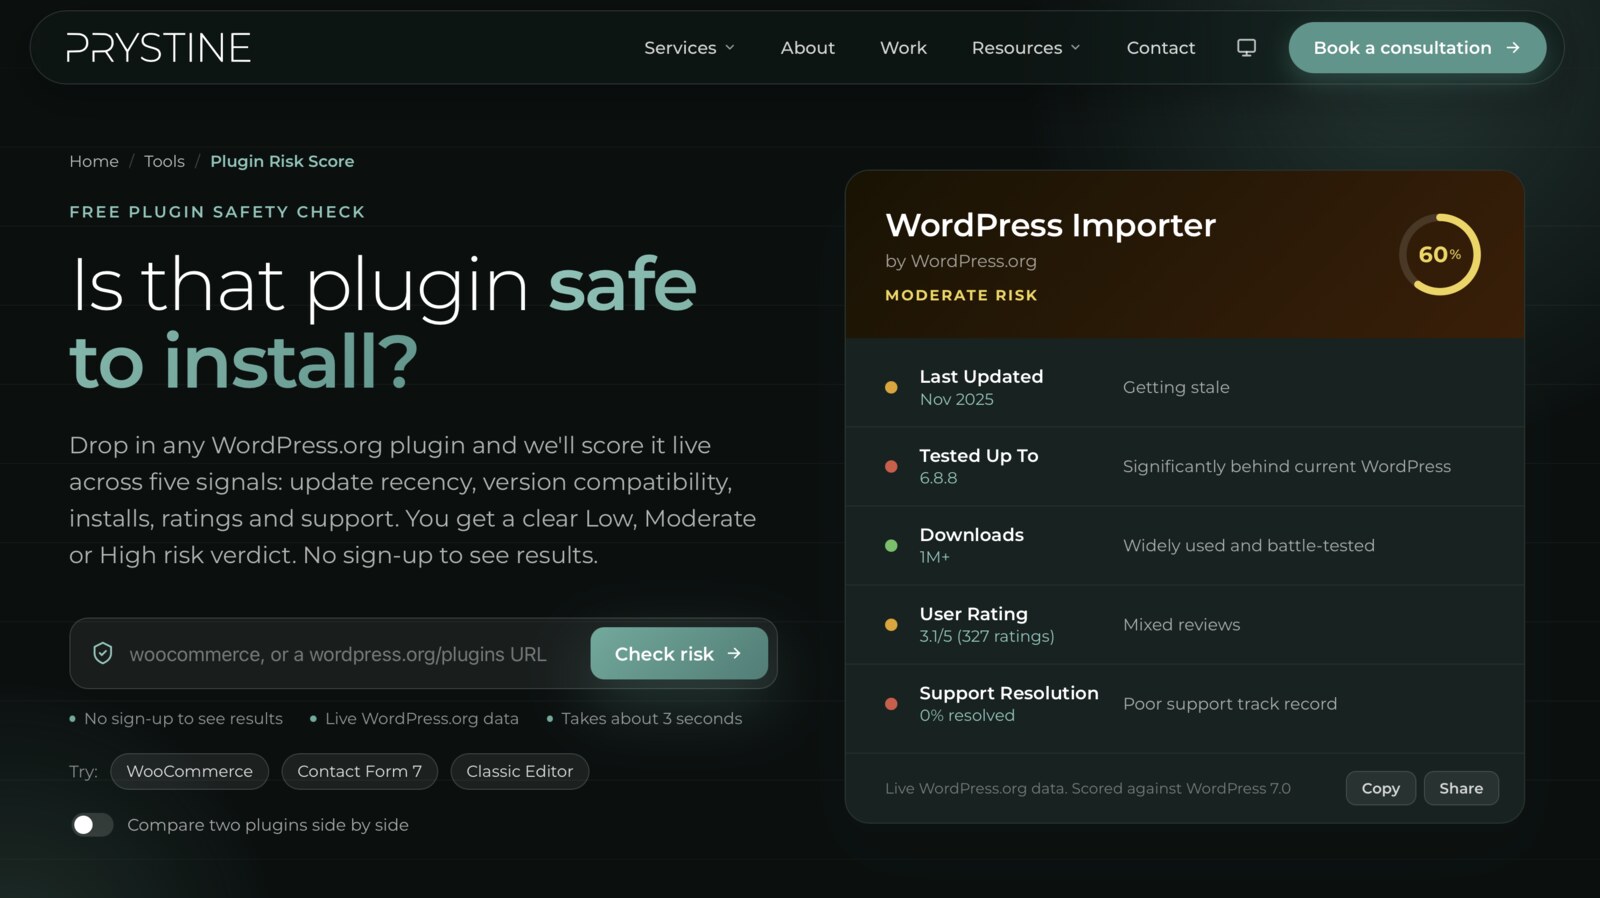Try the Classic Editor example chip
The height and width of the screenshot is (898, 1600).
tap(519, 771)
